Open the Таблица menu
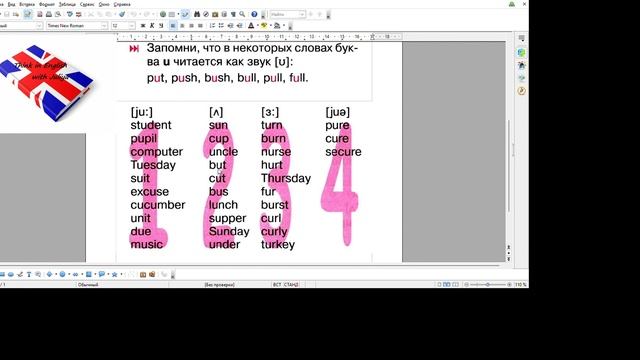Screen dimensions: 640x360 point(67,4)
